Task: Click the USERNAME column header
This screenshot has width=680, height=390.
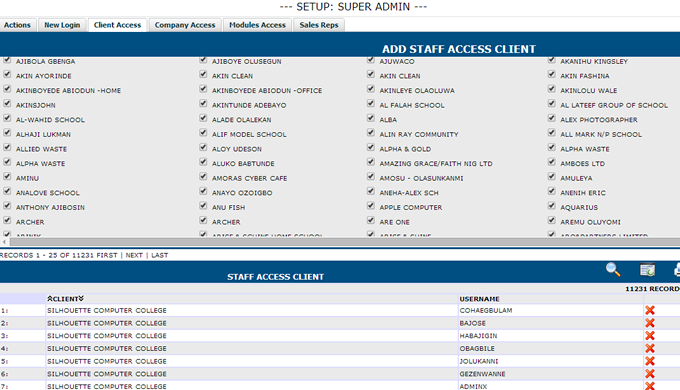Action: (480, 299)
